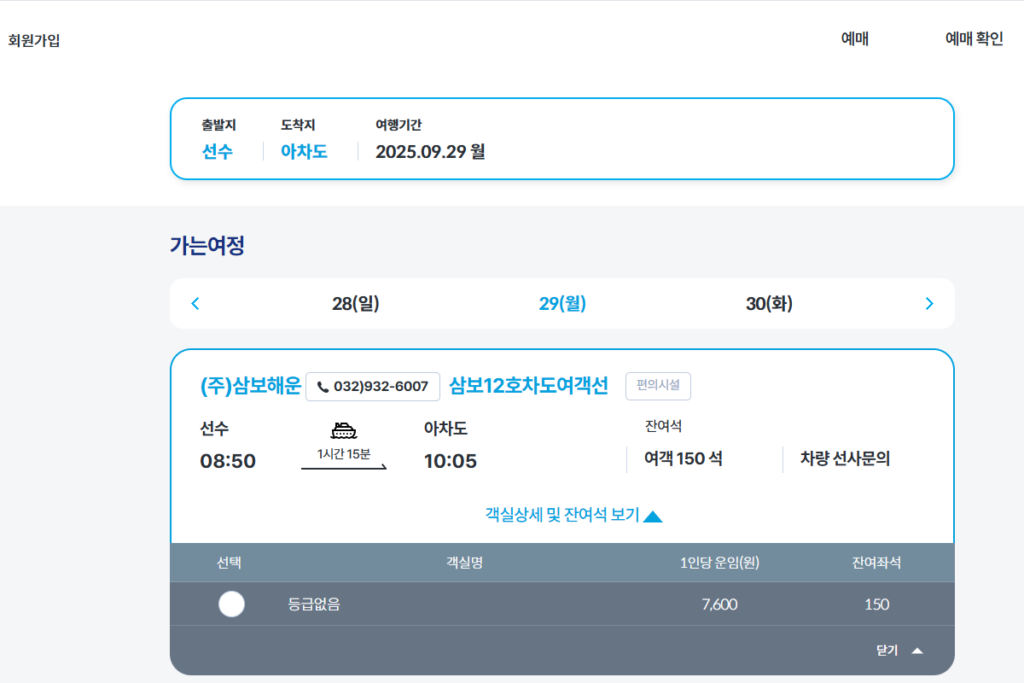The height and width of the screenshot is (683, 1024).
Task: Click the left arrow to view earlier dates
Action: [196, 303]
